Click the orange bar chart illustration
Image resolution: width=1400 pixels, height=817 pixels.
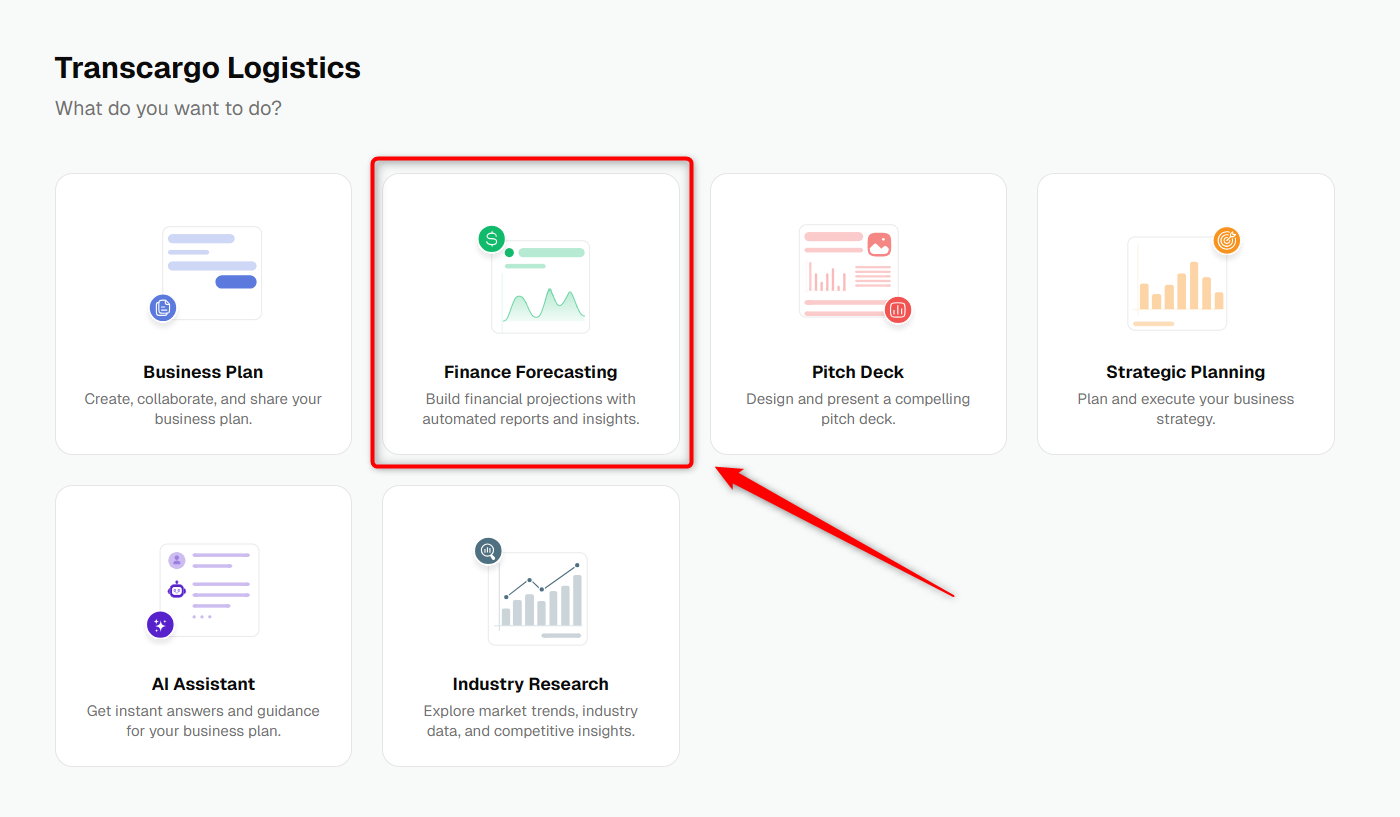tap(1177, 283)
